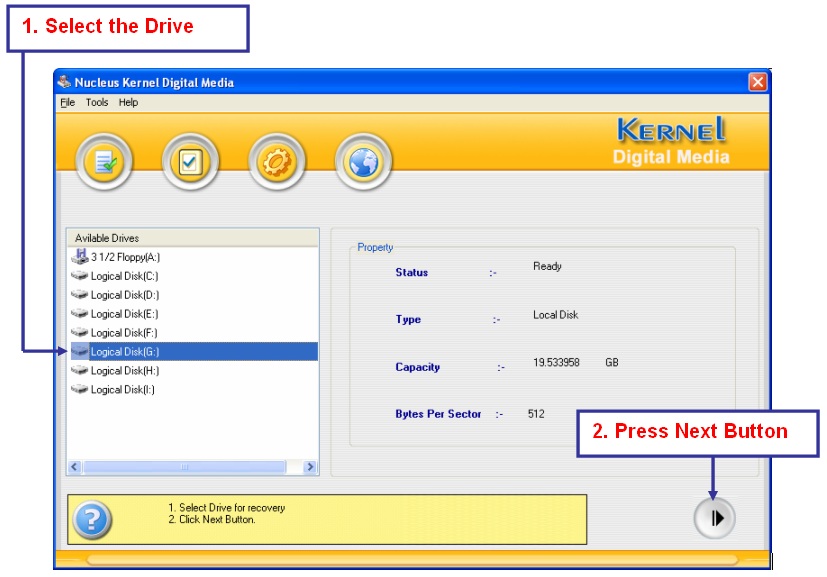Viewport: 827px width, 577px height.
Task: Click the document-with-checkmark toolbar icon
Action: (104, 161)
